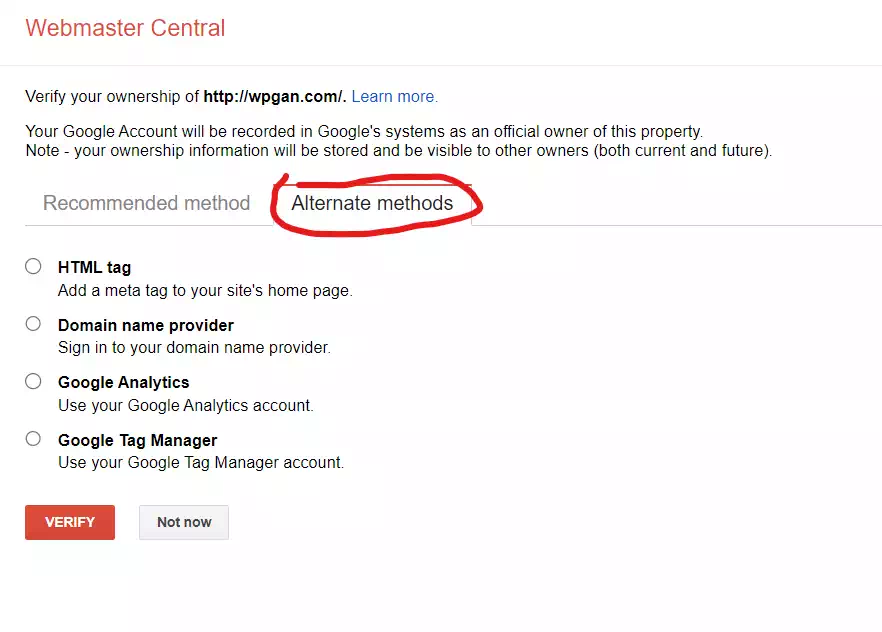Click the Webmaster Central heading
The image size is (882, 632).
[x=125, y=28]
